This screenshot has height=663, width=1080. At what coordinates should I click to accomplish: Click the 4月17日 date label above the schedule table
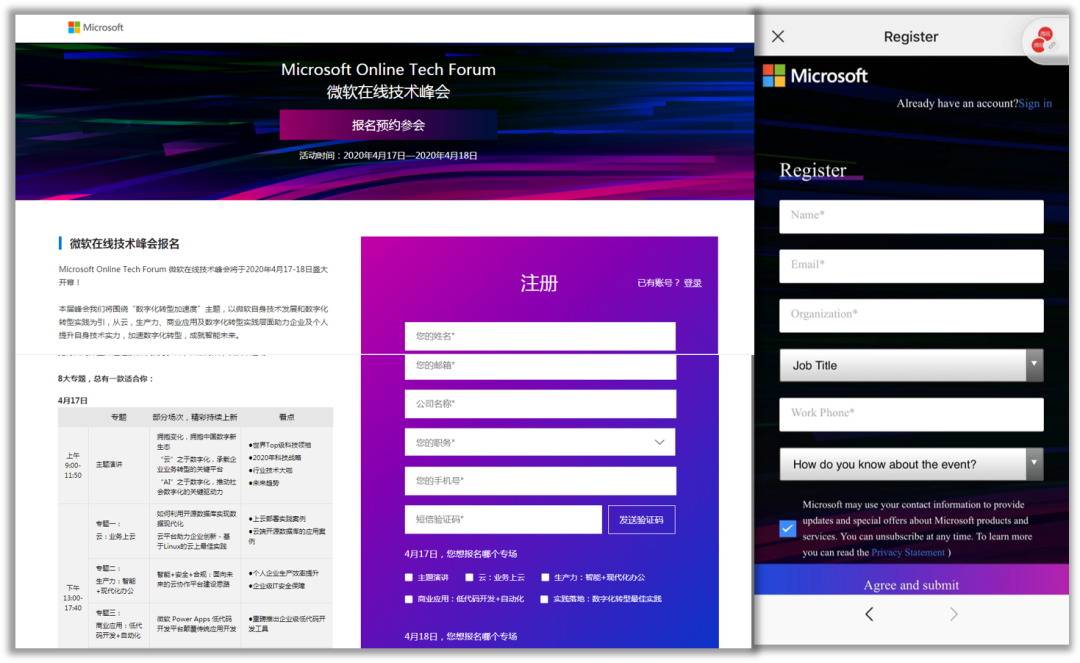[x=72, y=400]
